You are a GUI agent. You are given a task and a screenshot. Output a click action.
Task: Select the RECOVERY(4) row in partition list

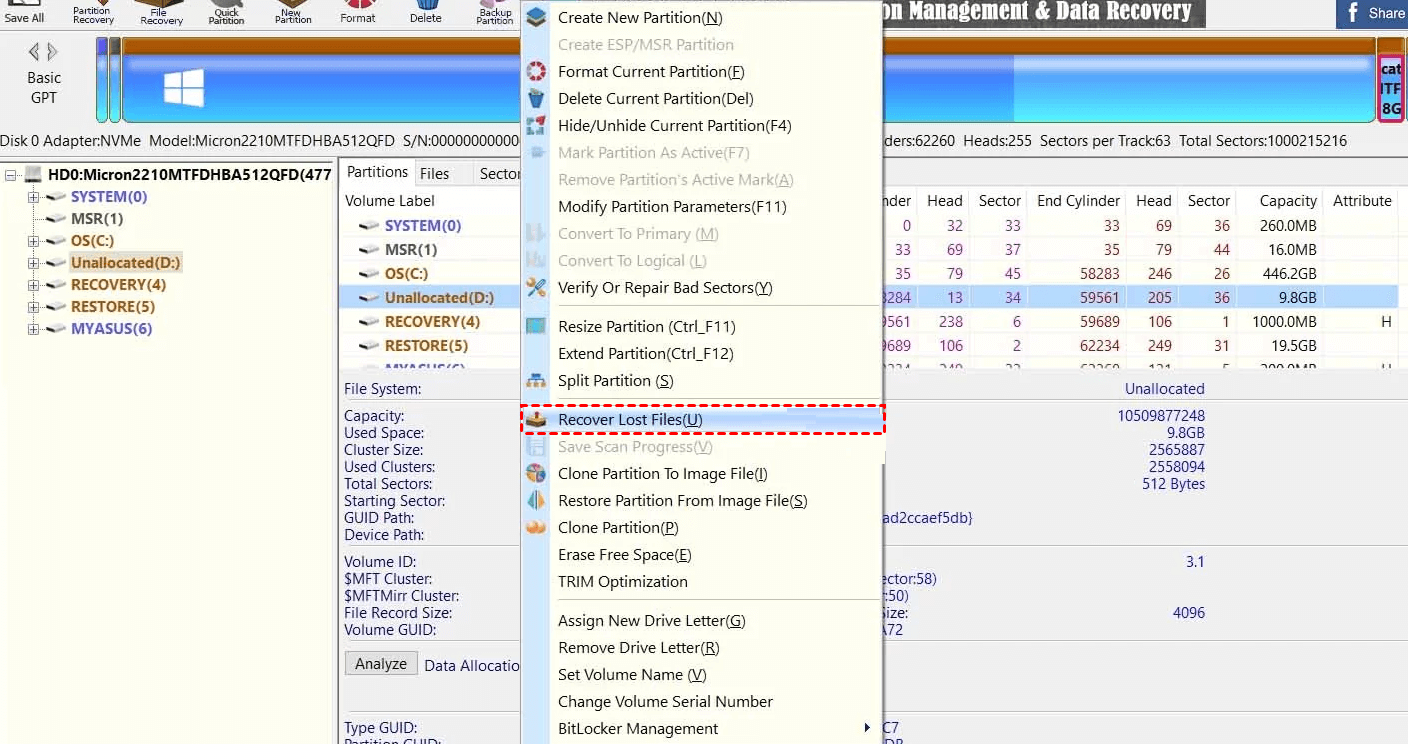(x=432, y=322)
